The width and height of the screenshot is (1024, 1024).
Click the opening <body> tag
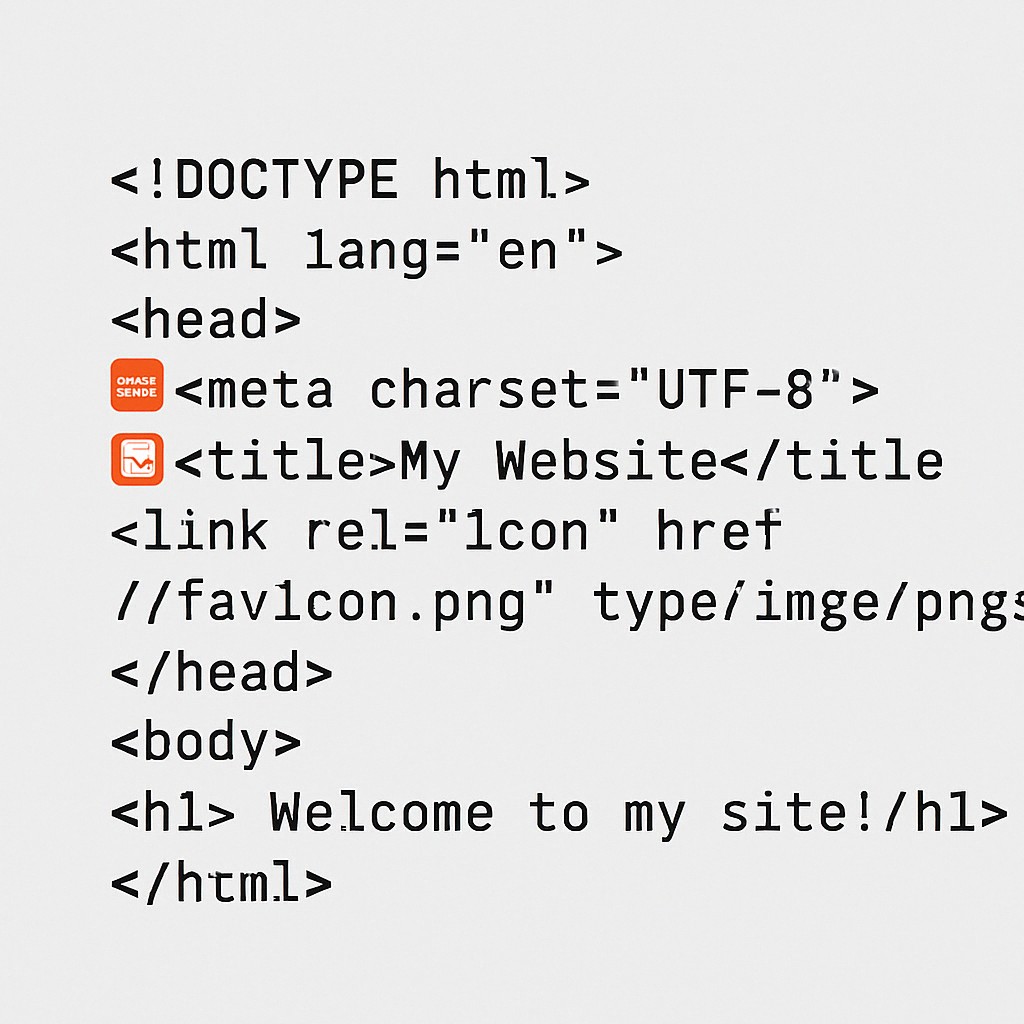tap(206, 744)
